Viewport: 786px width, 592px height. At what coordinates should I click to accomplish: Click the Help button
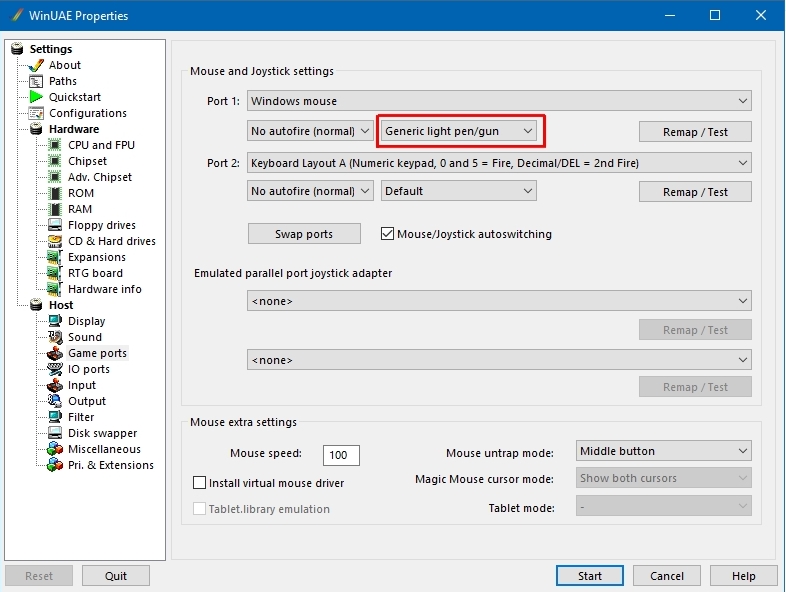743,576
